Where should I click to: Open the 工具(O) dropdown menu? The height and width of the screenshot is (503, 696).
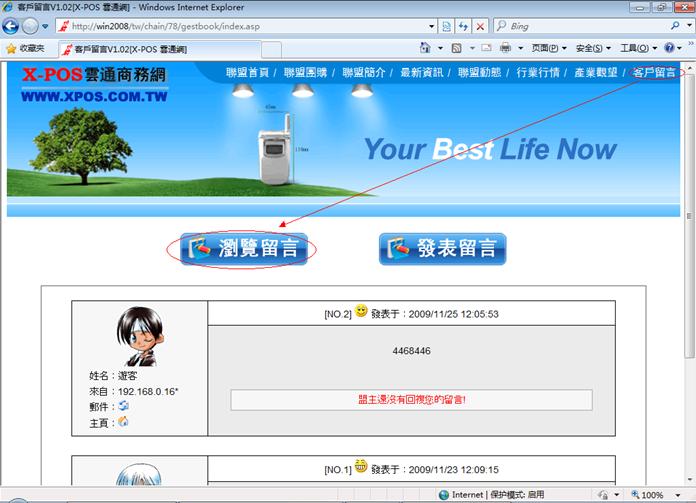point(638,48)
